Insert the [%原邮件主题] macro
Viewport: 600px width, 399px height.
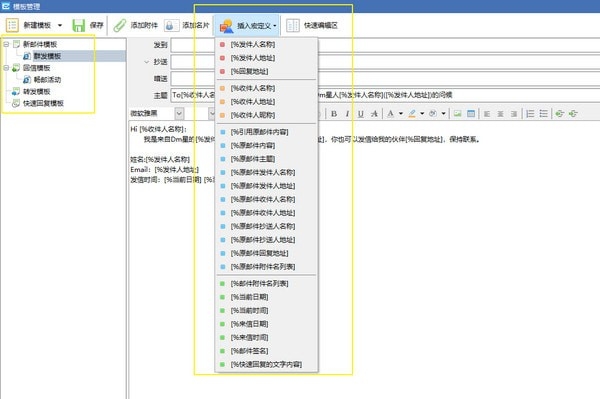(x=267, y=159)
